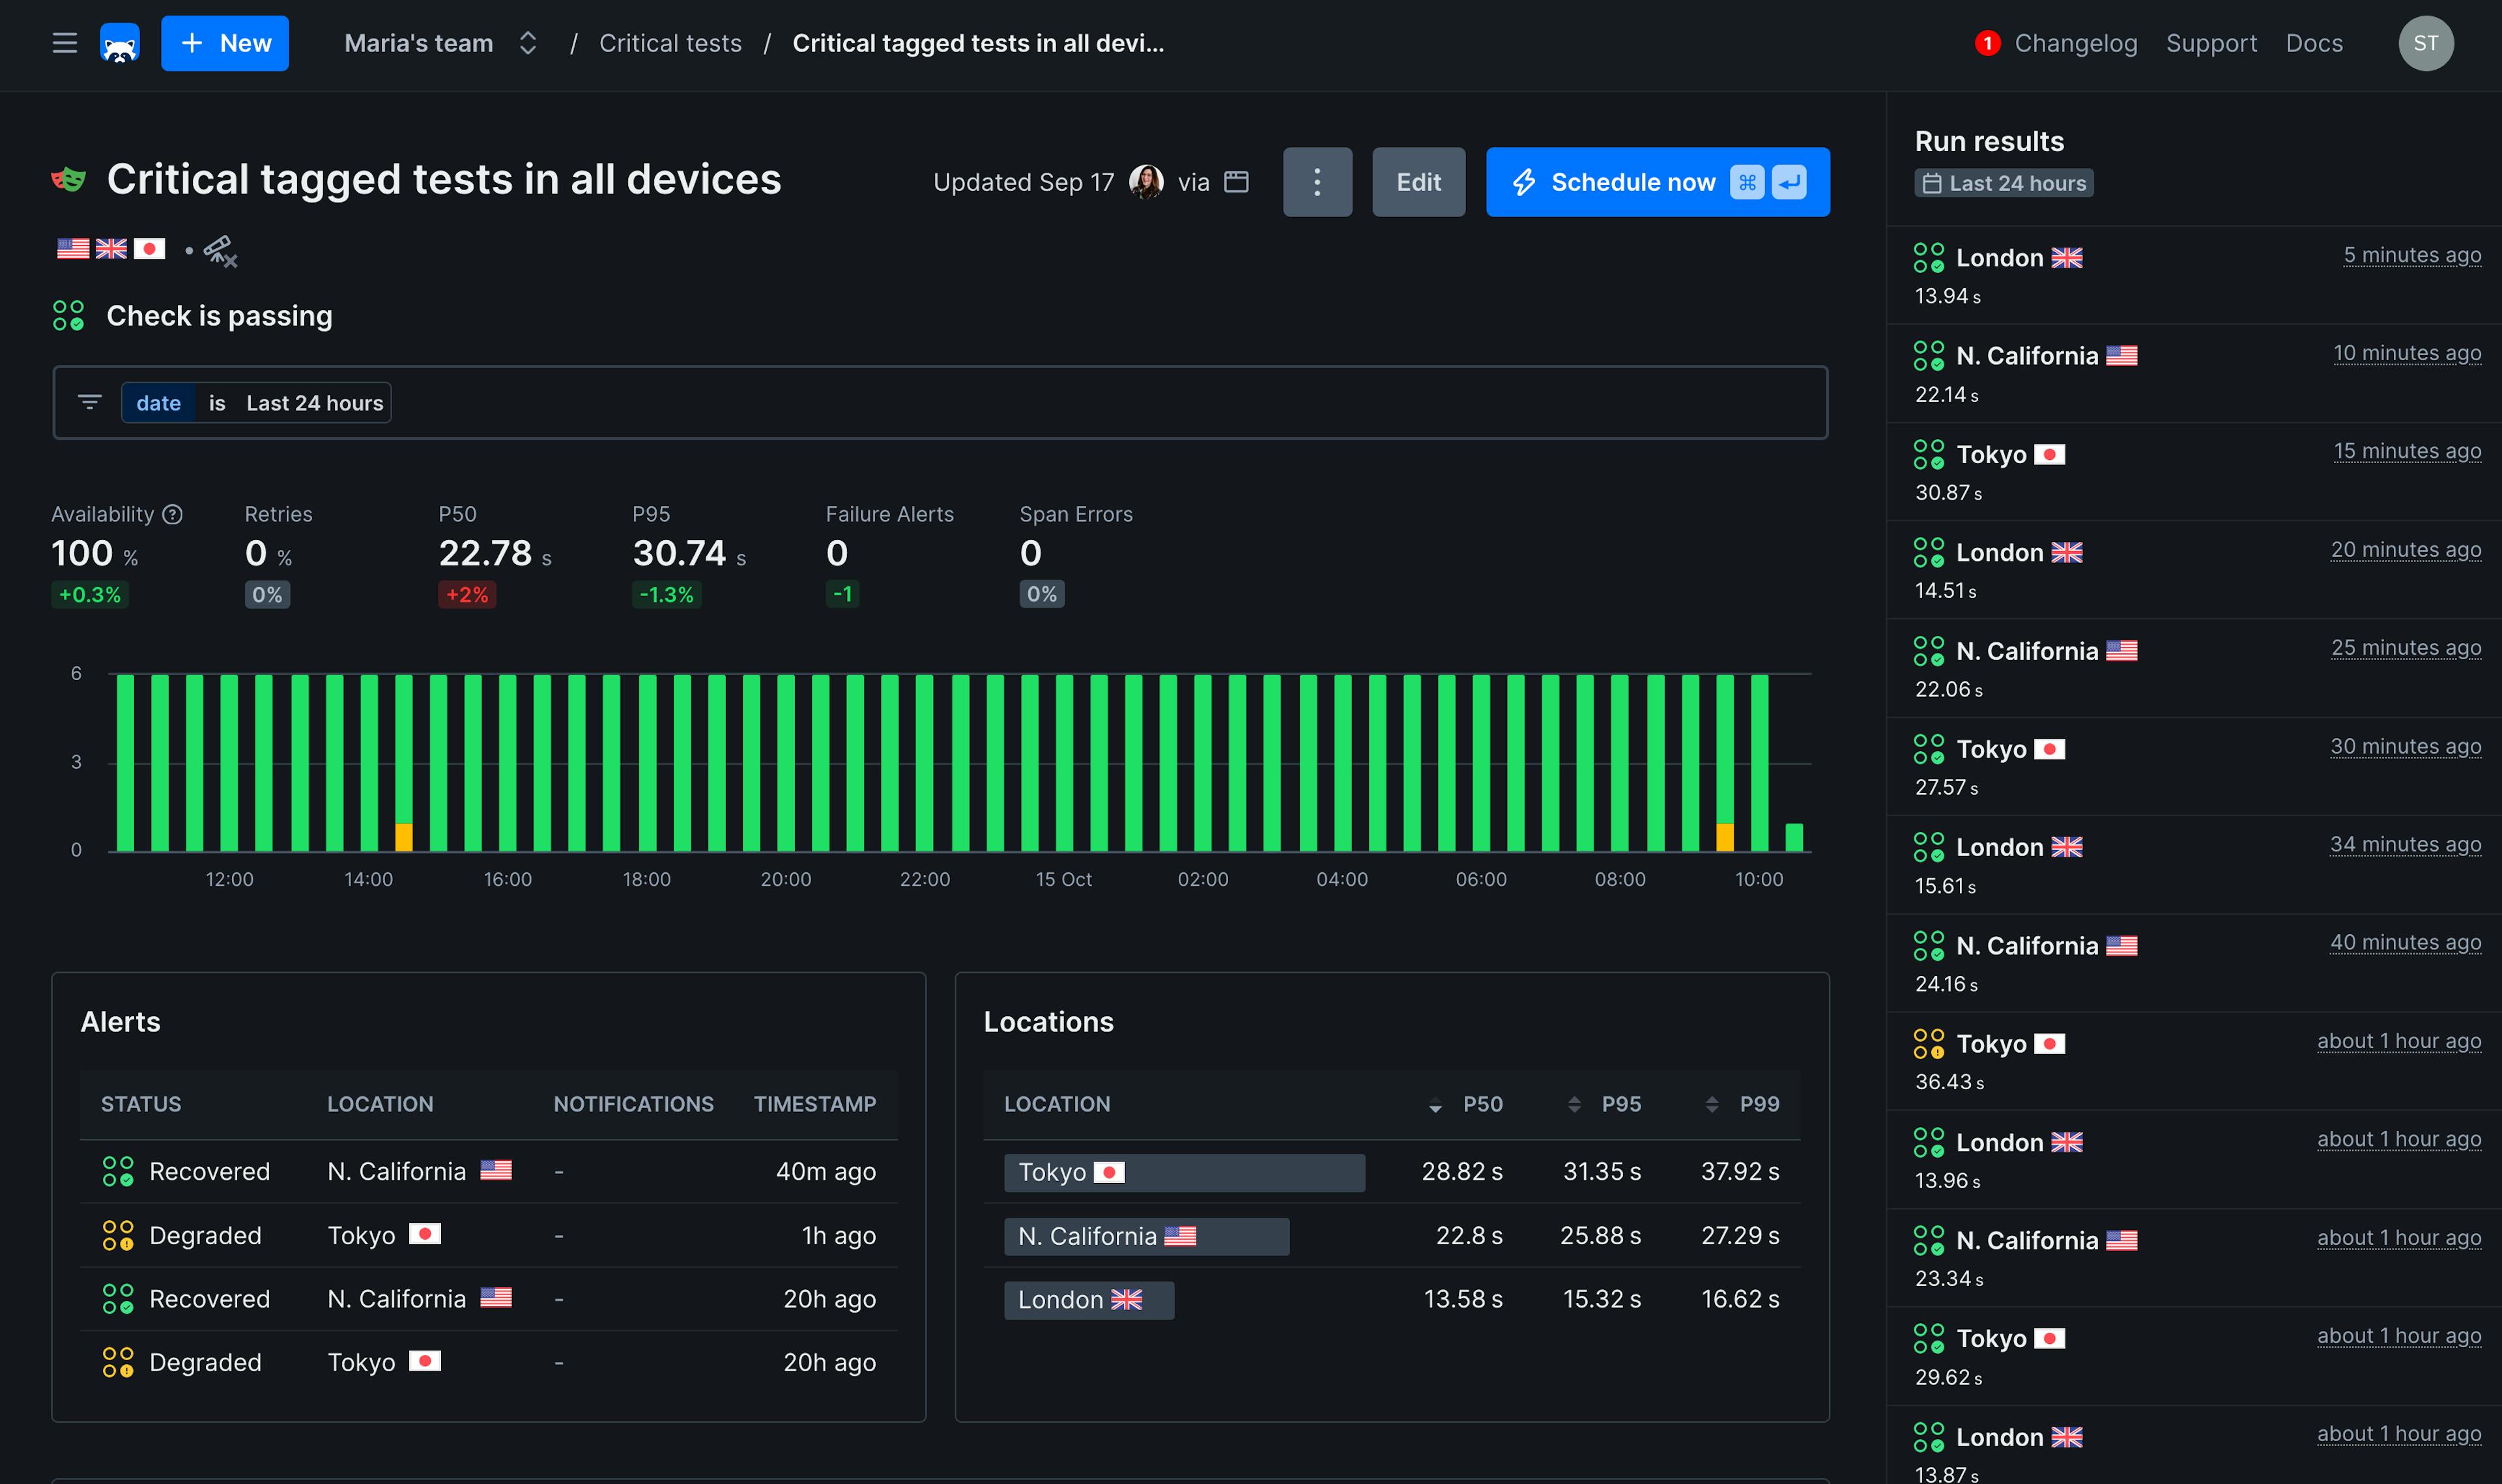The width and height of the screenshot is (2502, 1484).
Task: Click the Checkly raccoon logo
Action: (120, 43)
